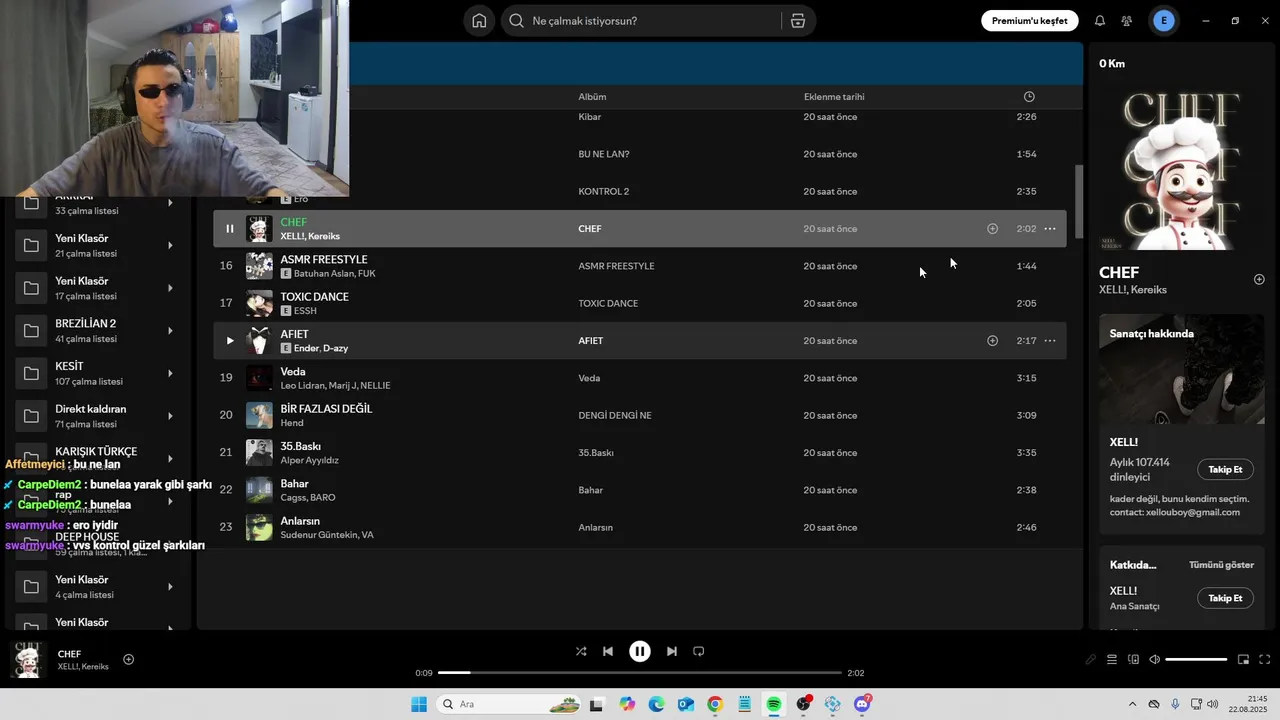Expand the 33 çalma listesi folder
The image size is (1280, 720).
coord(170,203)
